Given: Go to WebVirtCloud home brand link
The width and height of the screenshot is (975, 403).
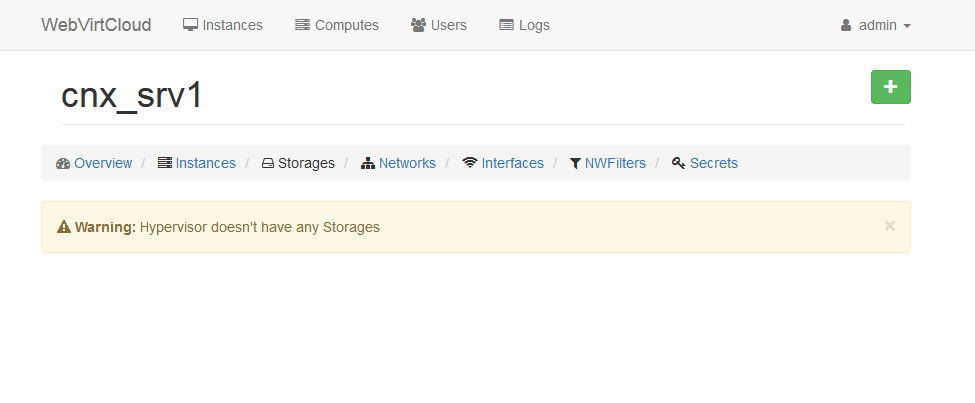Looking at the screenshot, I should (96, 25).
